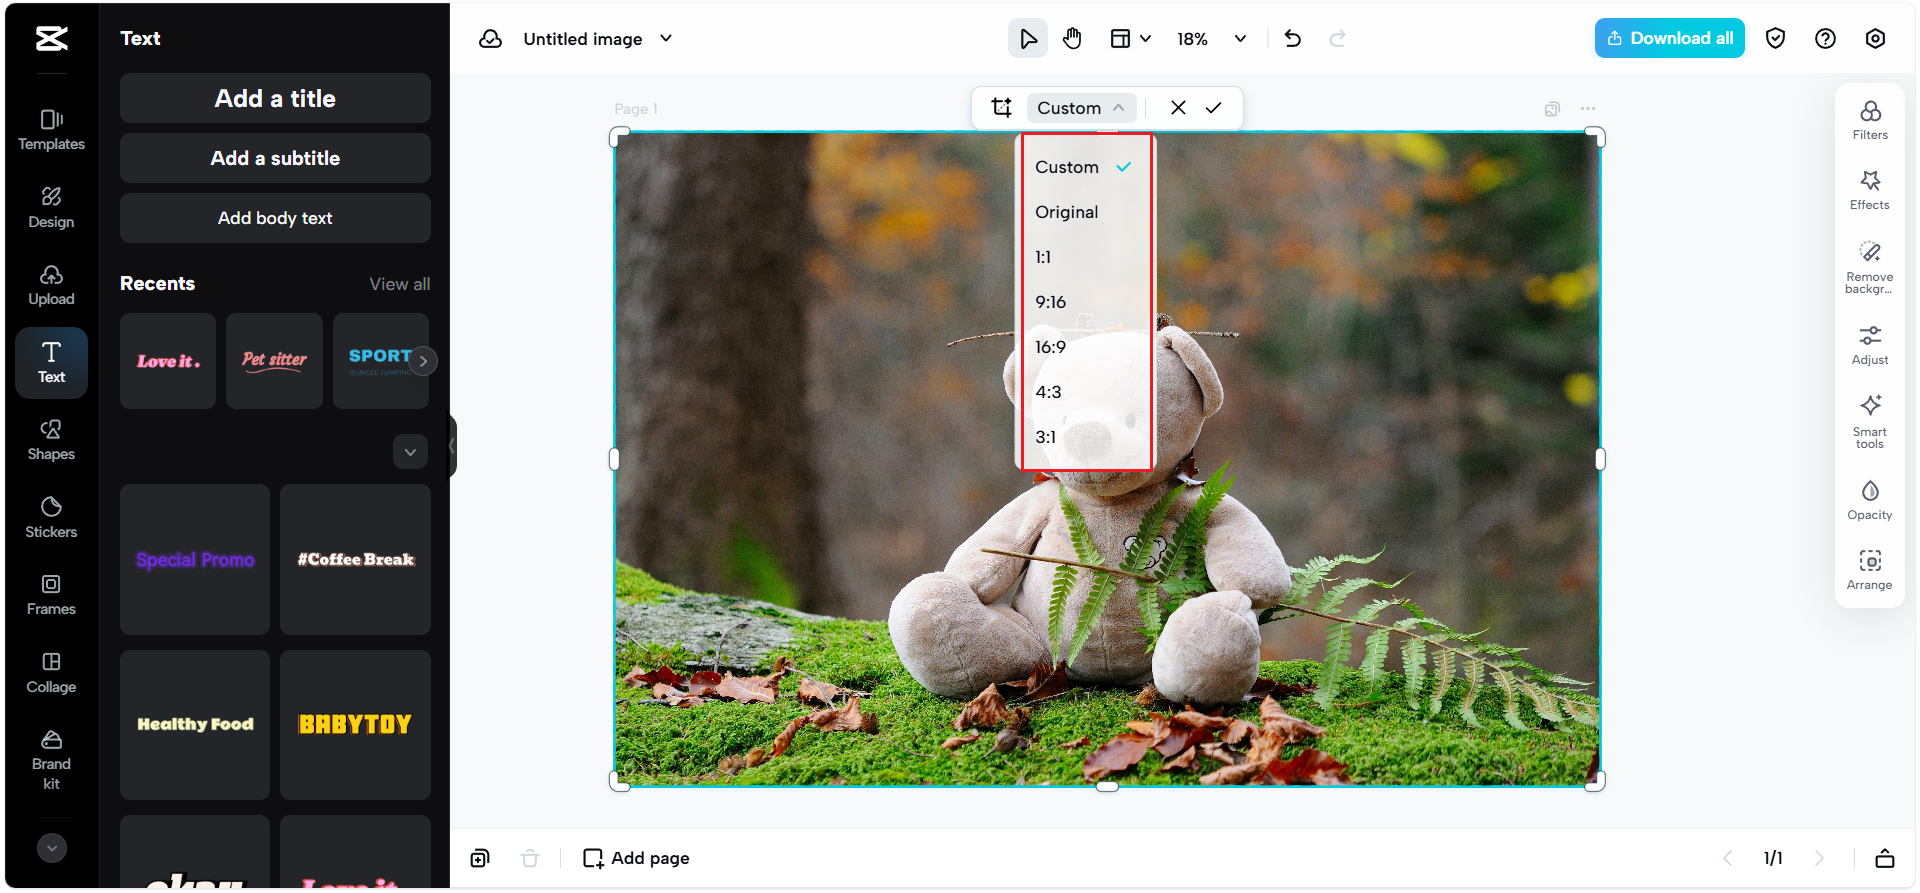
Task: Expand the sidebar bottom chevron button
Action: [52, 848]
